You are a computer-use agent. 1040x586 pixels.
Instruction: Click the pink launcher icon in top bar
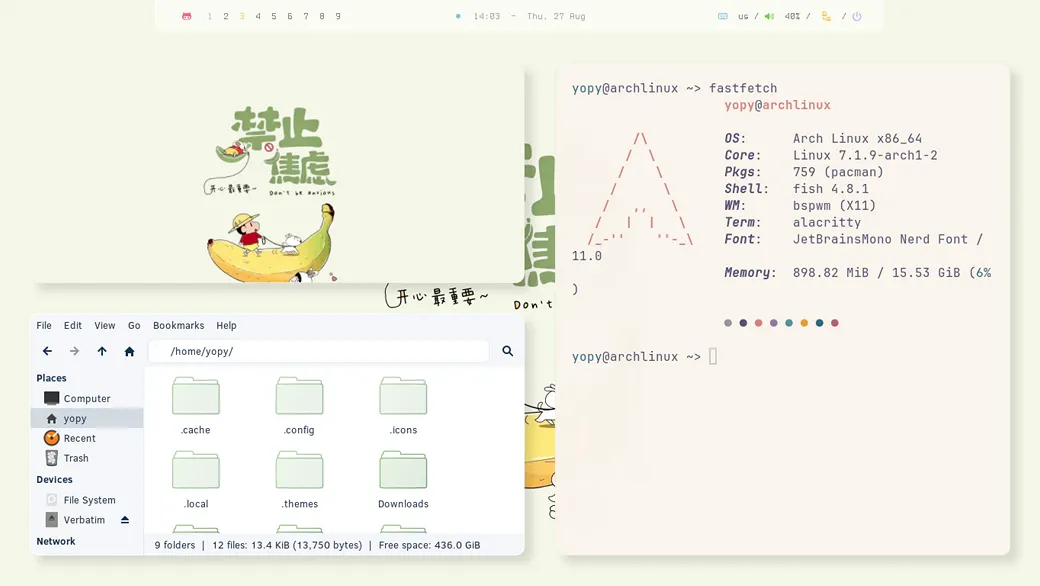(186, 17)
